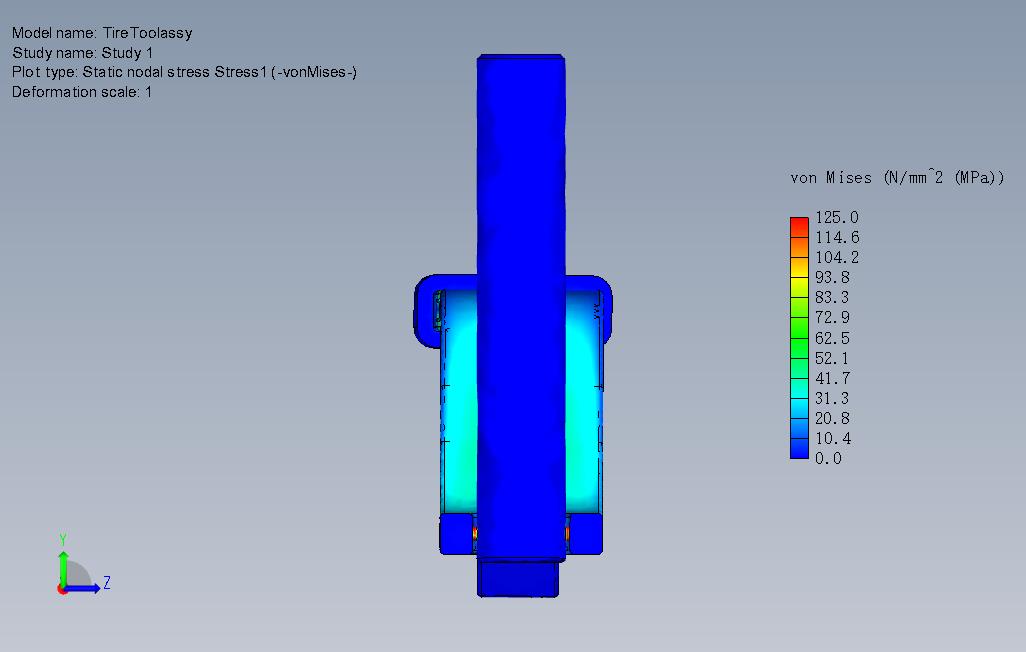Screen dimensions: 1026x652
Task: Select the small blue block below the shaft
Action: coord(518,579)
